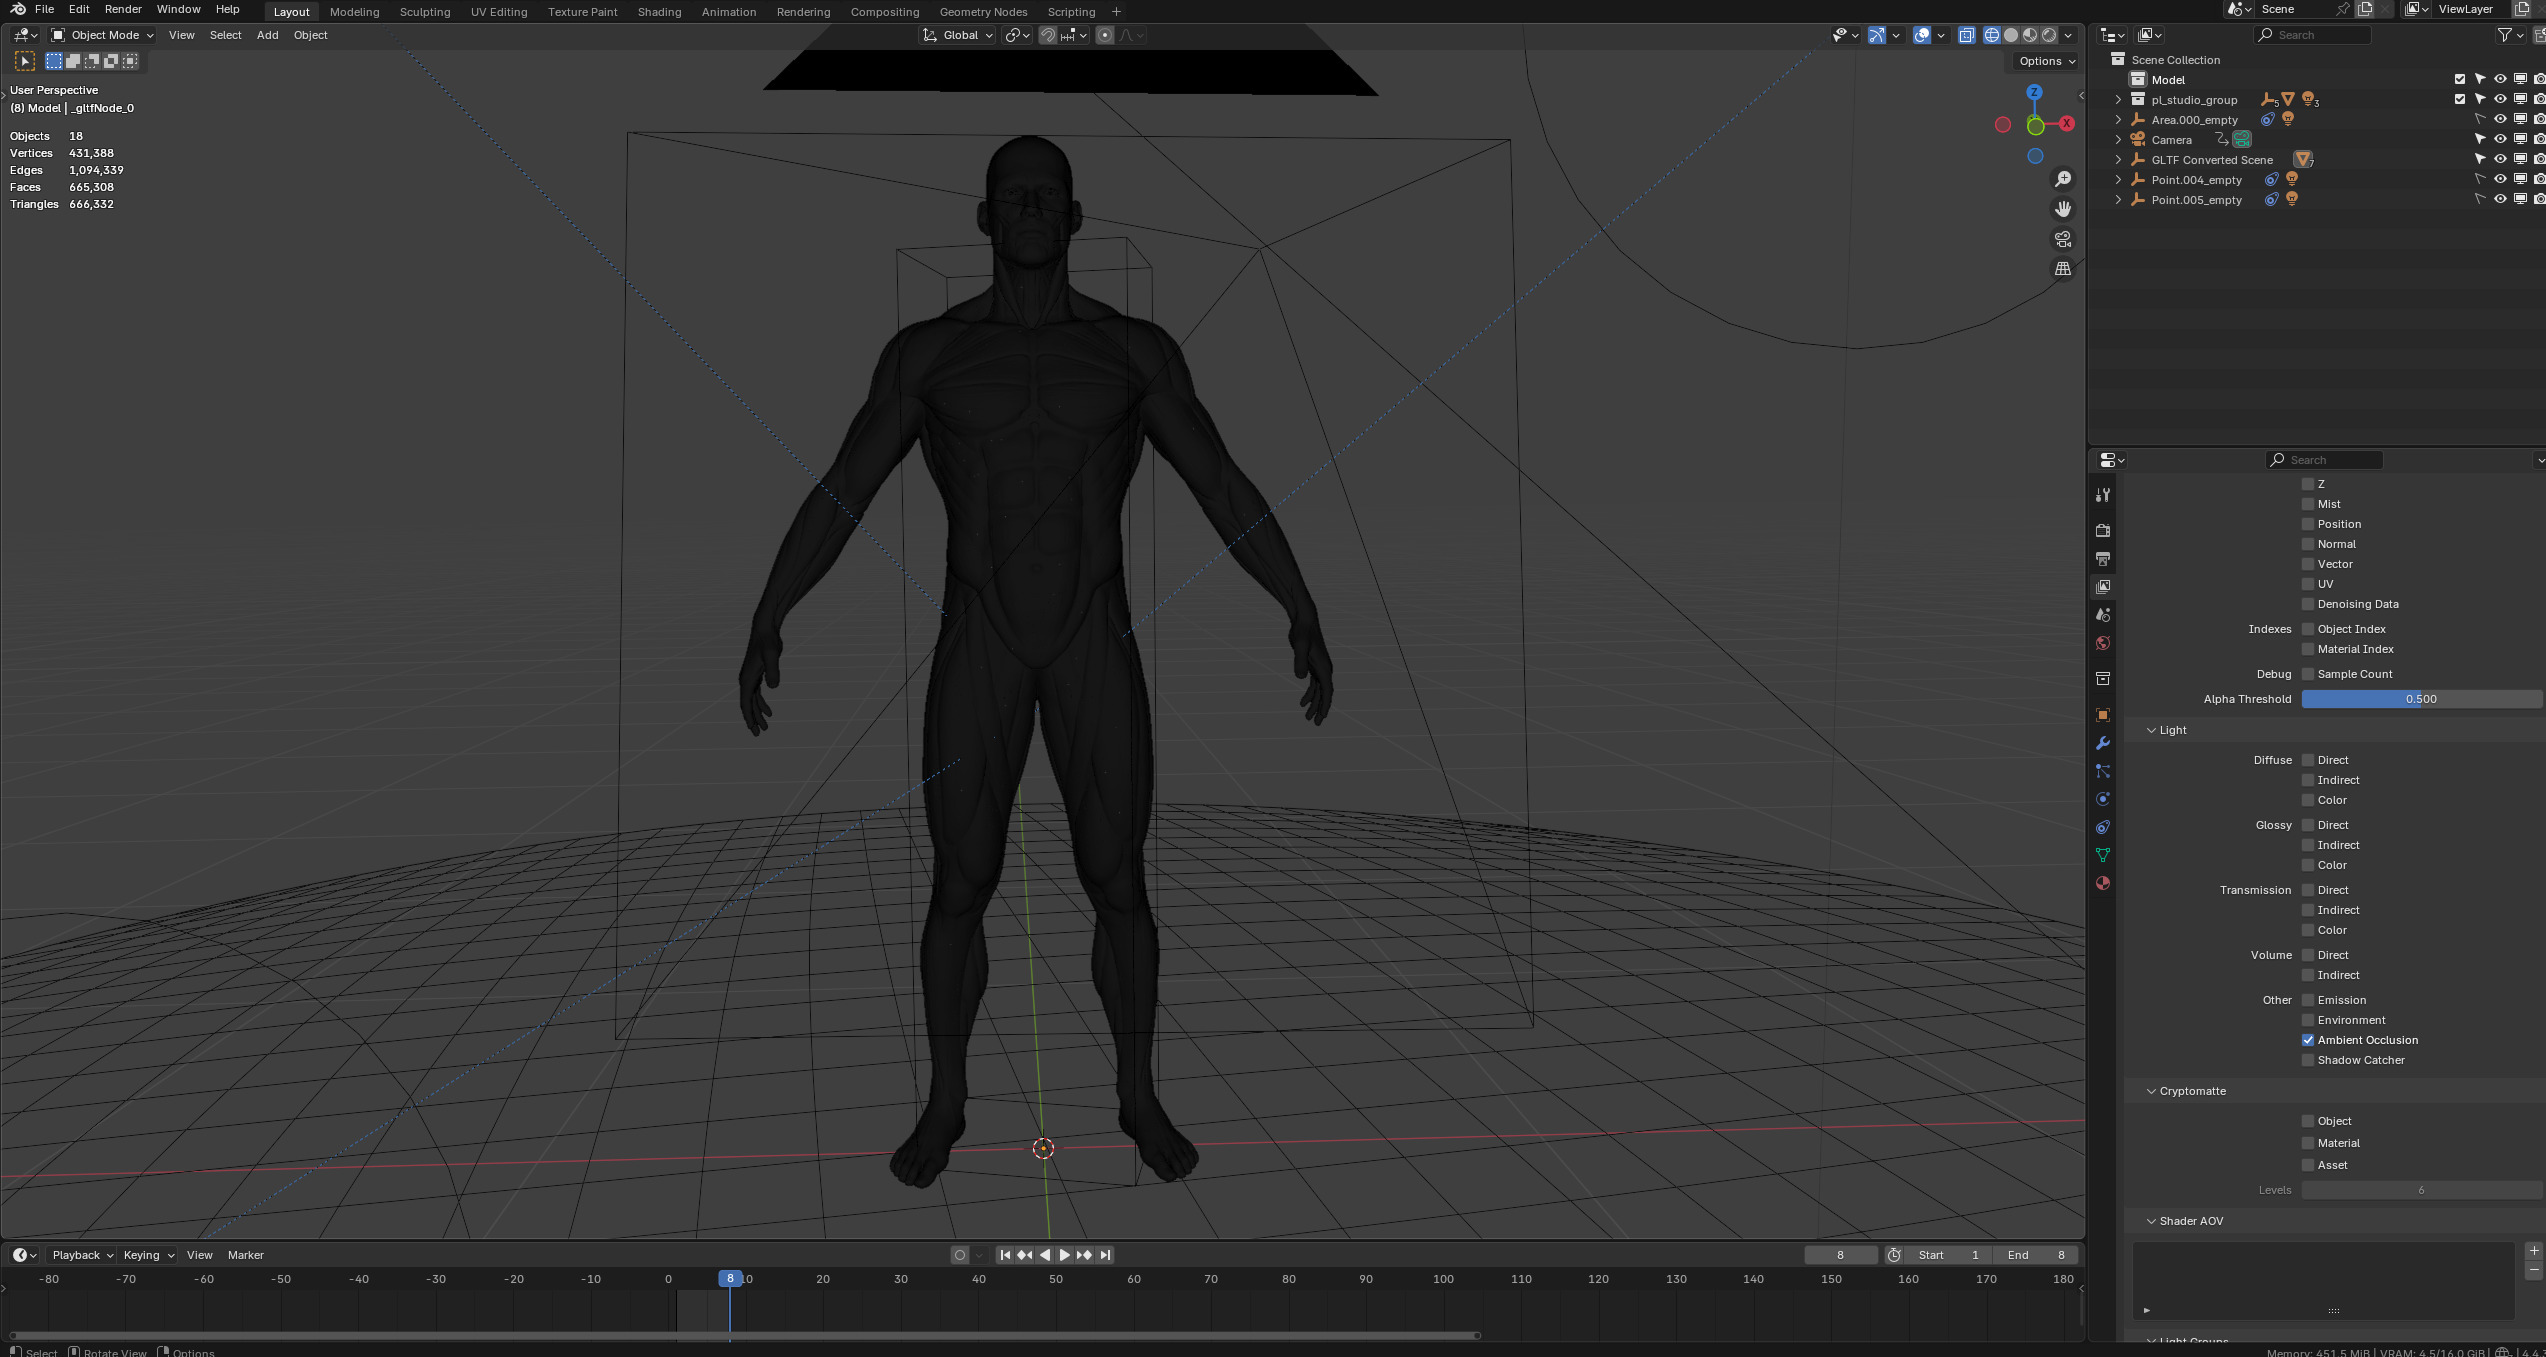Image resolution: width=2546 pixels, height=1357 pixels.
Task: Click the outliner Search field
Action: [x=2312, y=35]
